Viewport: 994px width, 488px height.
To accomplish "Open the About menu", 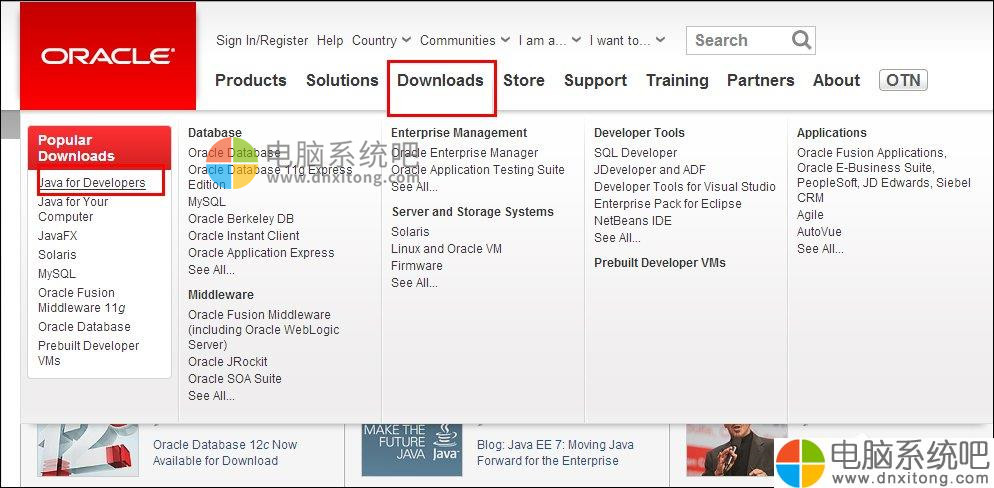I will click(836, 80).
